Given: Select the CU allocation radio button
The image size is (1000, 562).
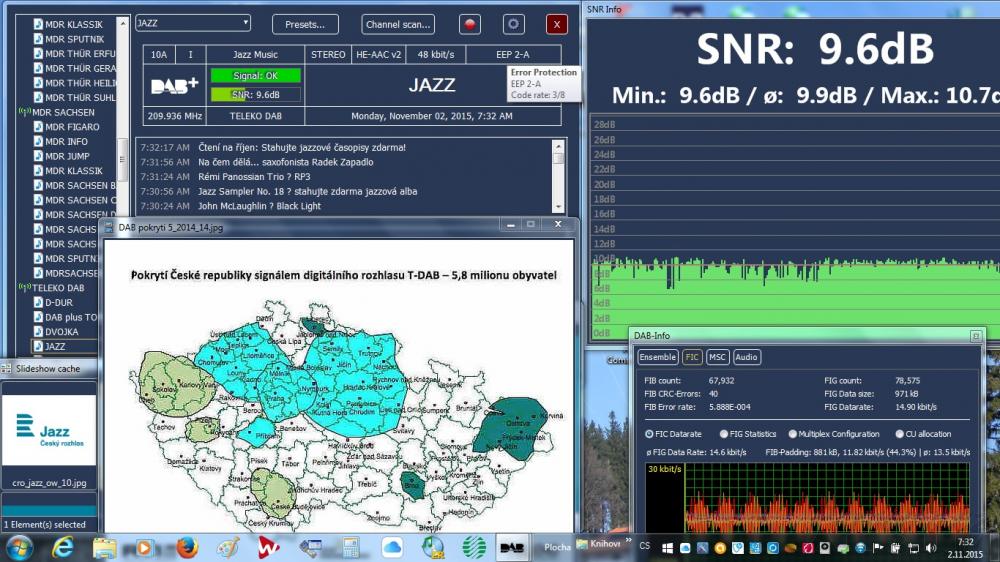Looking at the screenshot, I should coord(899,434).
